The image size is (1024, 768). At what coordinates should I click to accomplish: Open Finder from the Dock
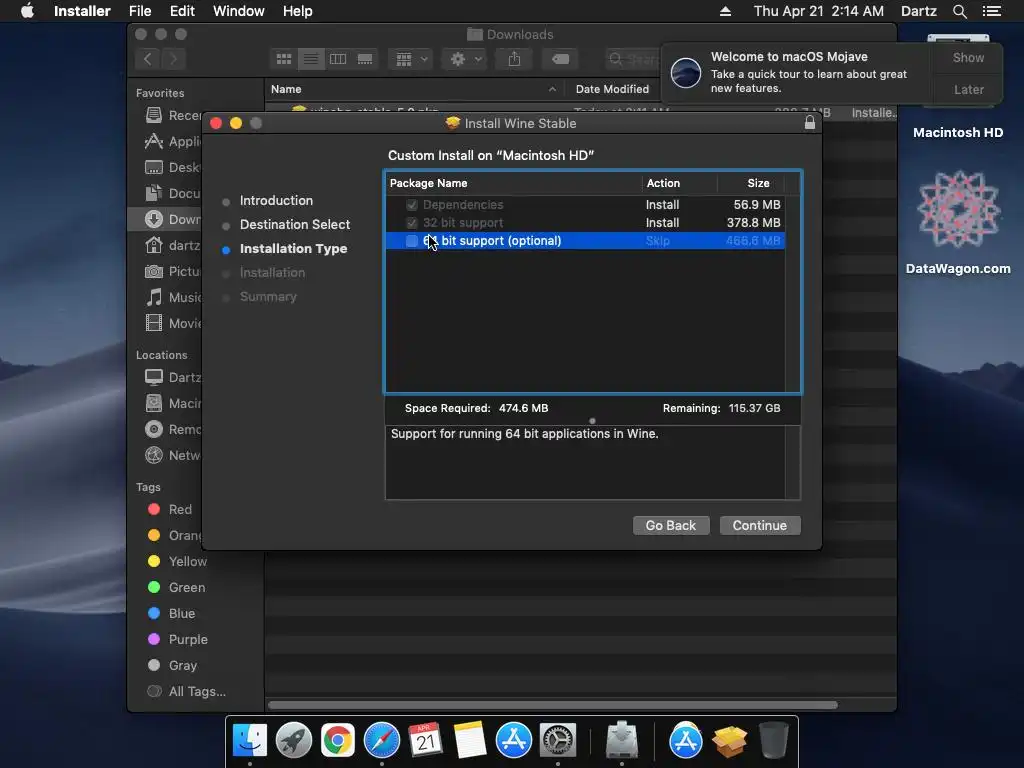pyautogui.click(x=250, y=741)
